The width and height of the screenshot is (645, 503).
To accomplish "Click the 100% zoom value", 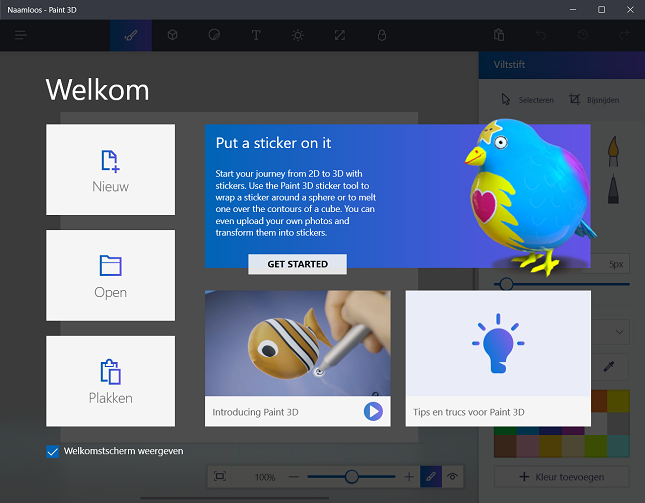I will click(264, 477).
